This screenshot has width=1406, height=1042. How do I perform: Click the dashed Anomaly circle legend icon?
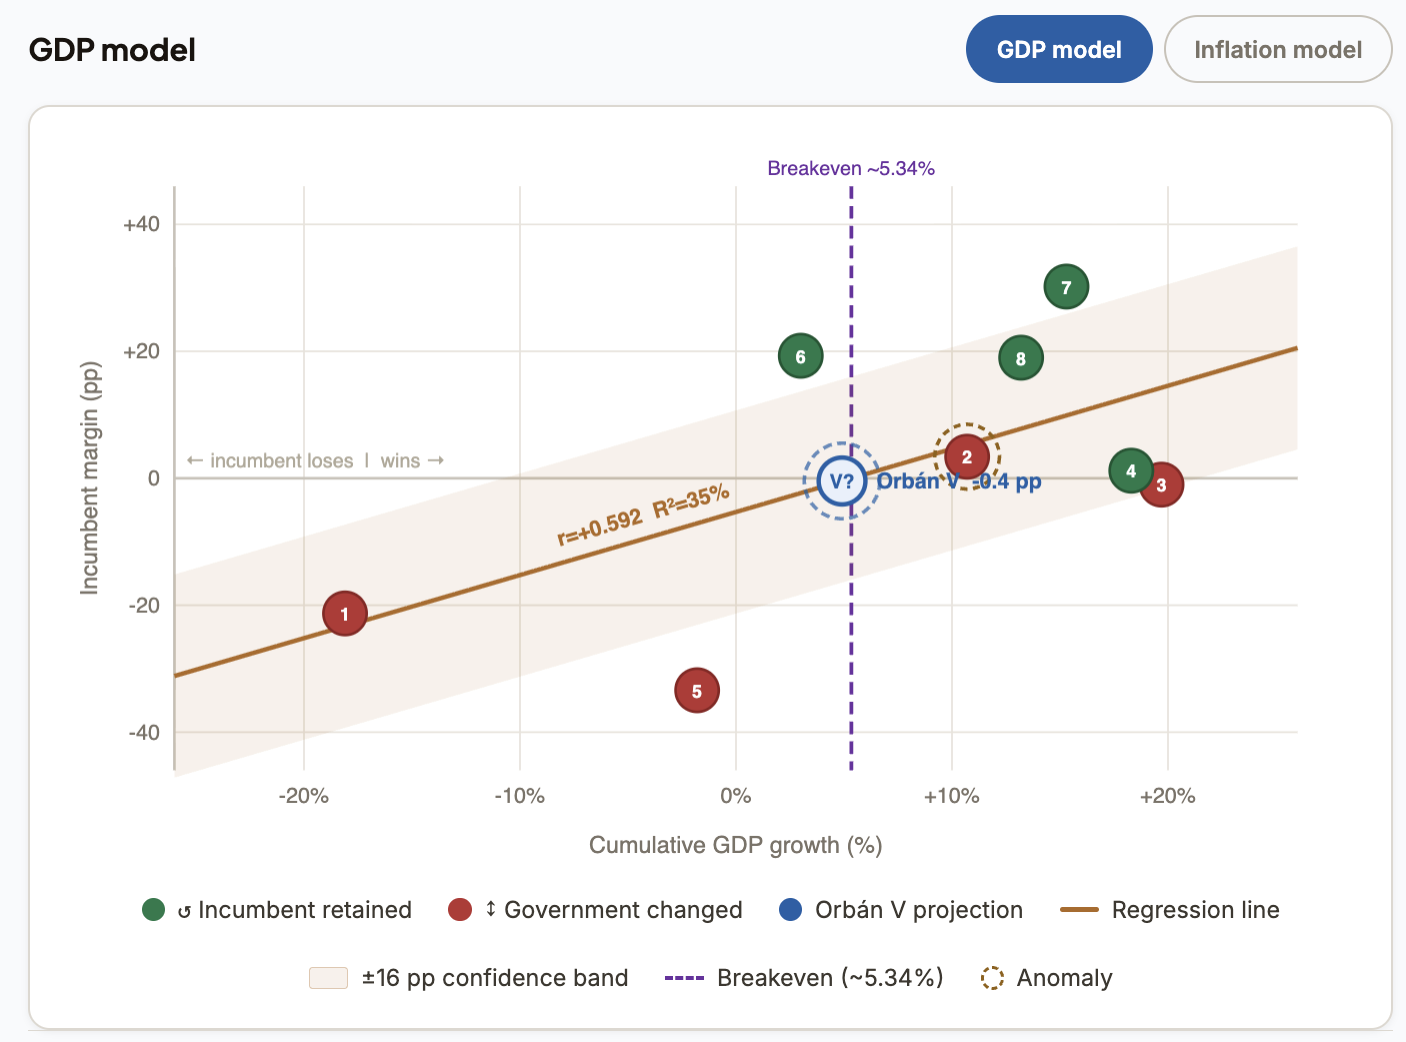(992, 978)
